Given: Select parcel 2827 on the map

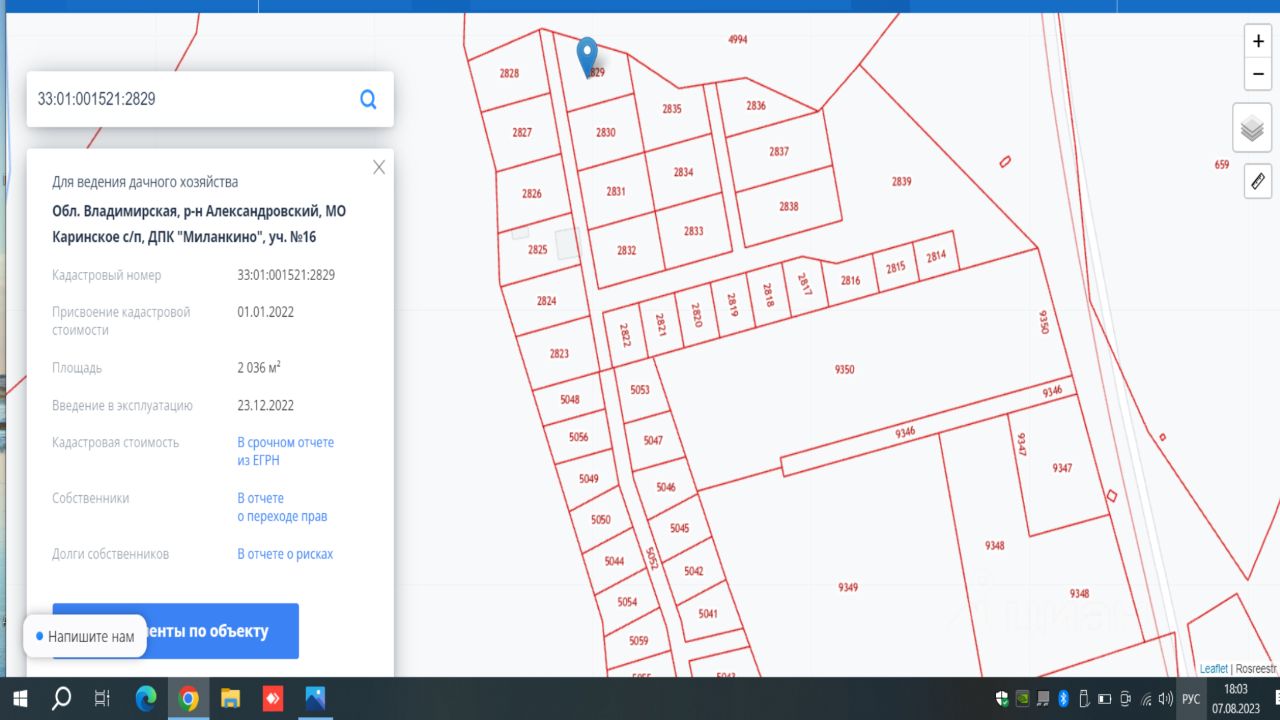Looking at the screenshot, I should [522, 133].
